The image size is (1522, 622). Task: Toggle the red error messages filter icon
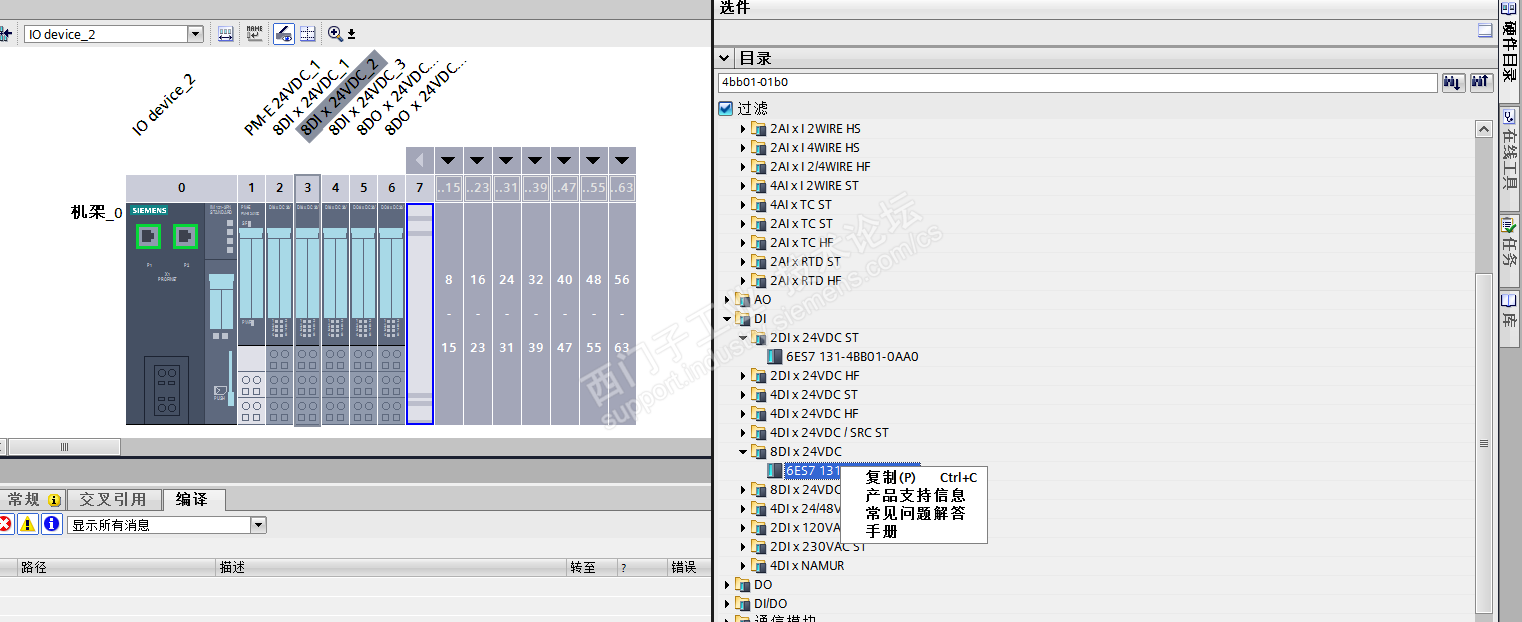tap(5, 524)
